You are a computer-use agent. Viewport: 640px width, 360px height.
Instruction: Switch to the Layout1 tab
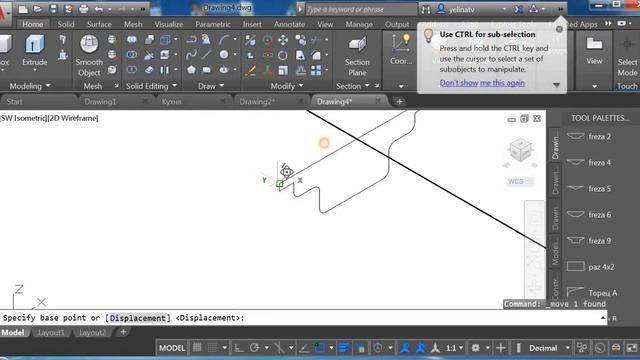click(51, 333)
